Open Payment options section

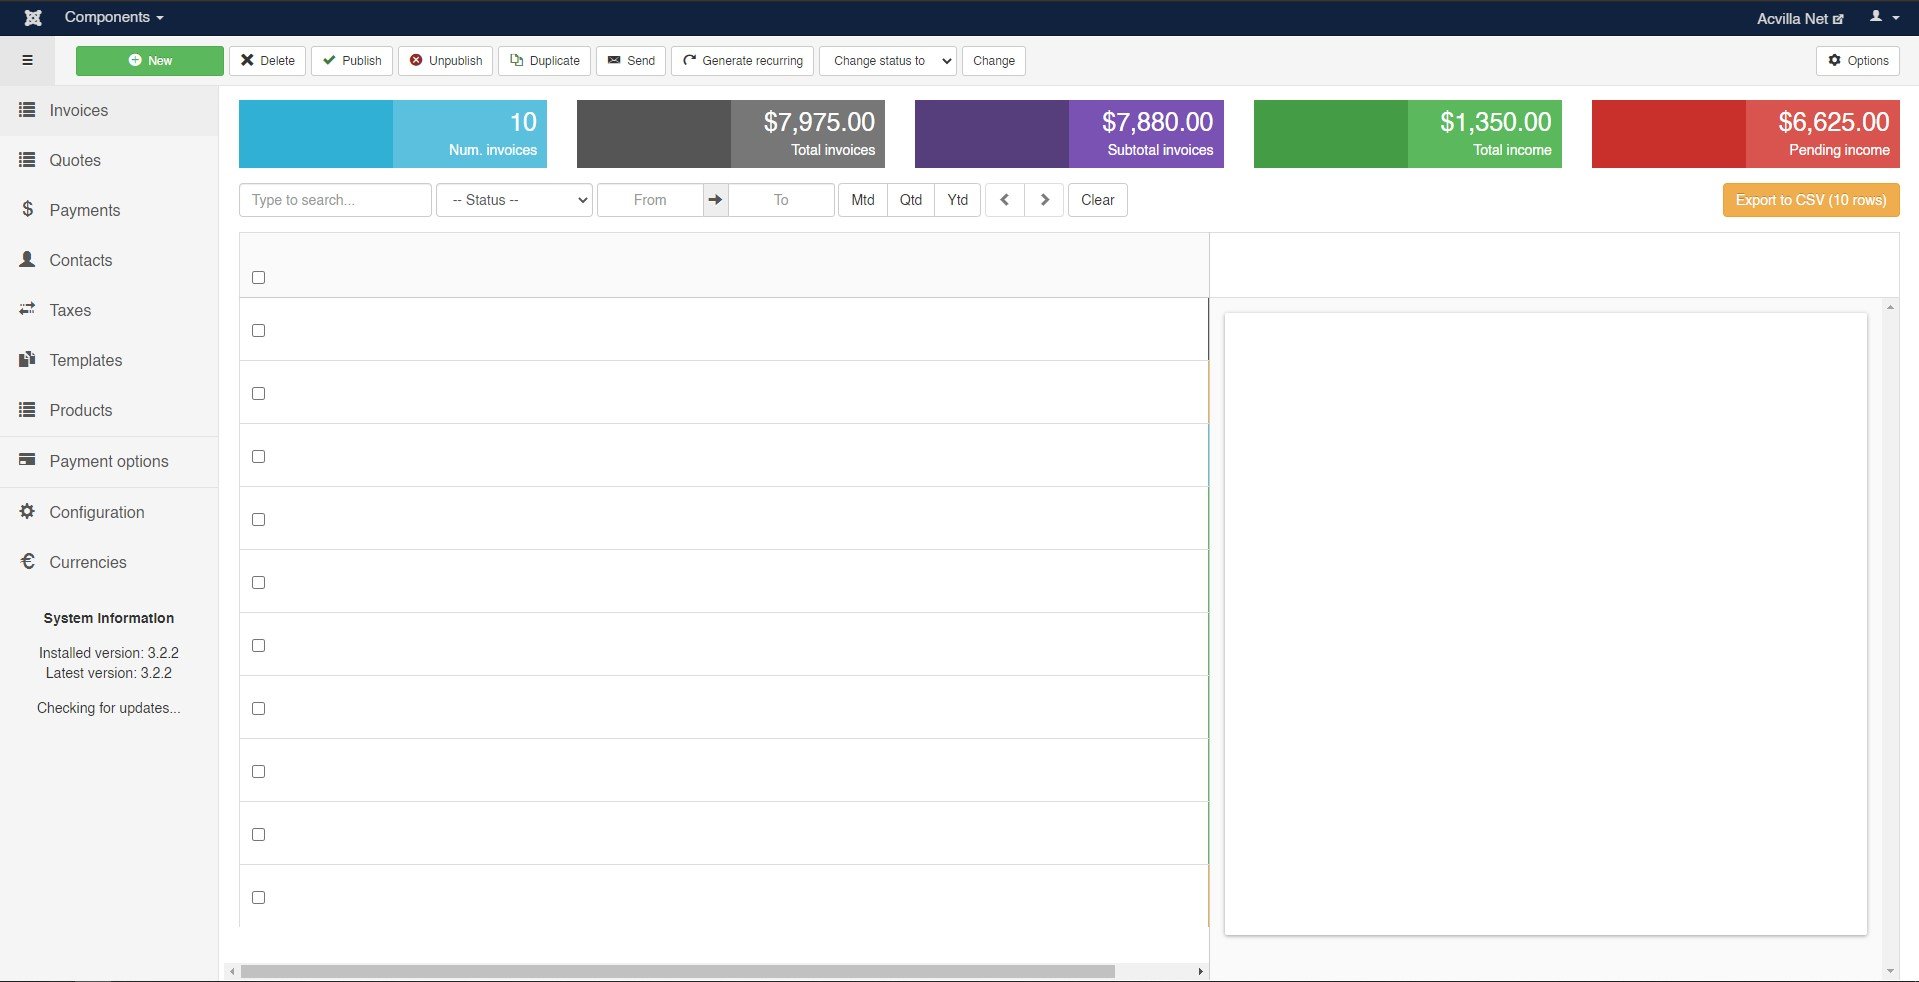tap(108, 461)
